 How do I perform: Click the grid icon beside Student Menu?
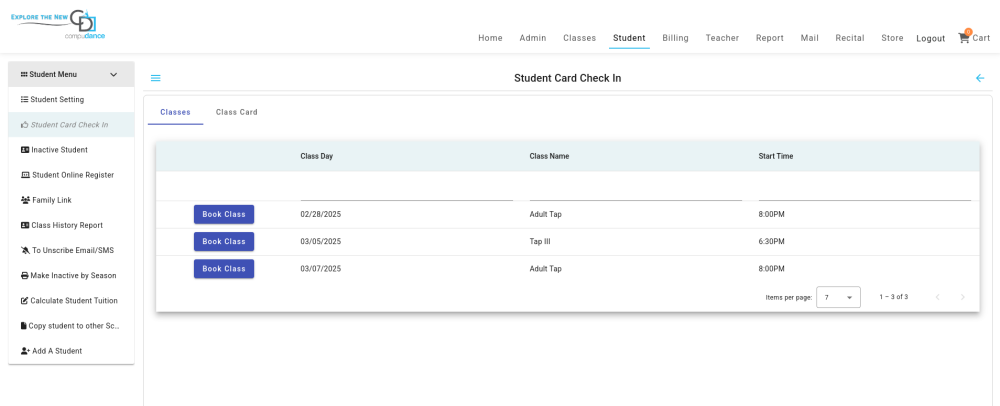(24, 75)
